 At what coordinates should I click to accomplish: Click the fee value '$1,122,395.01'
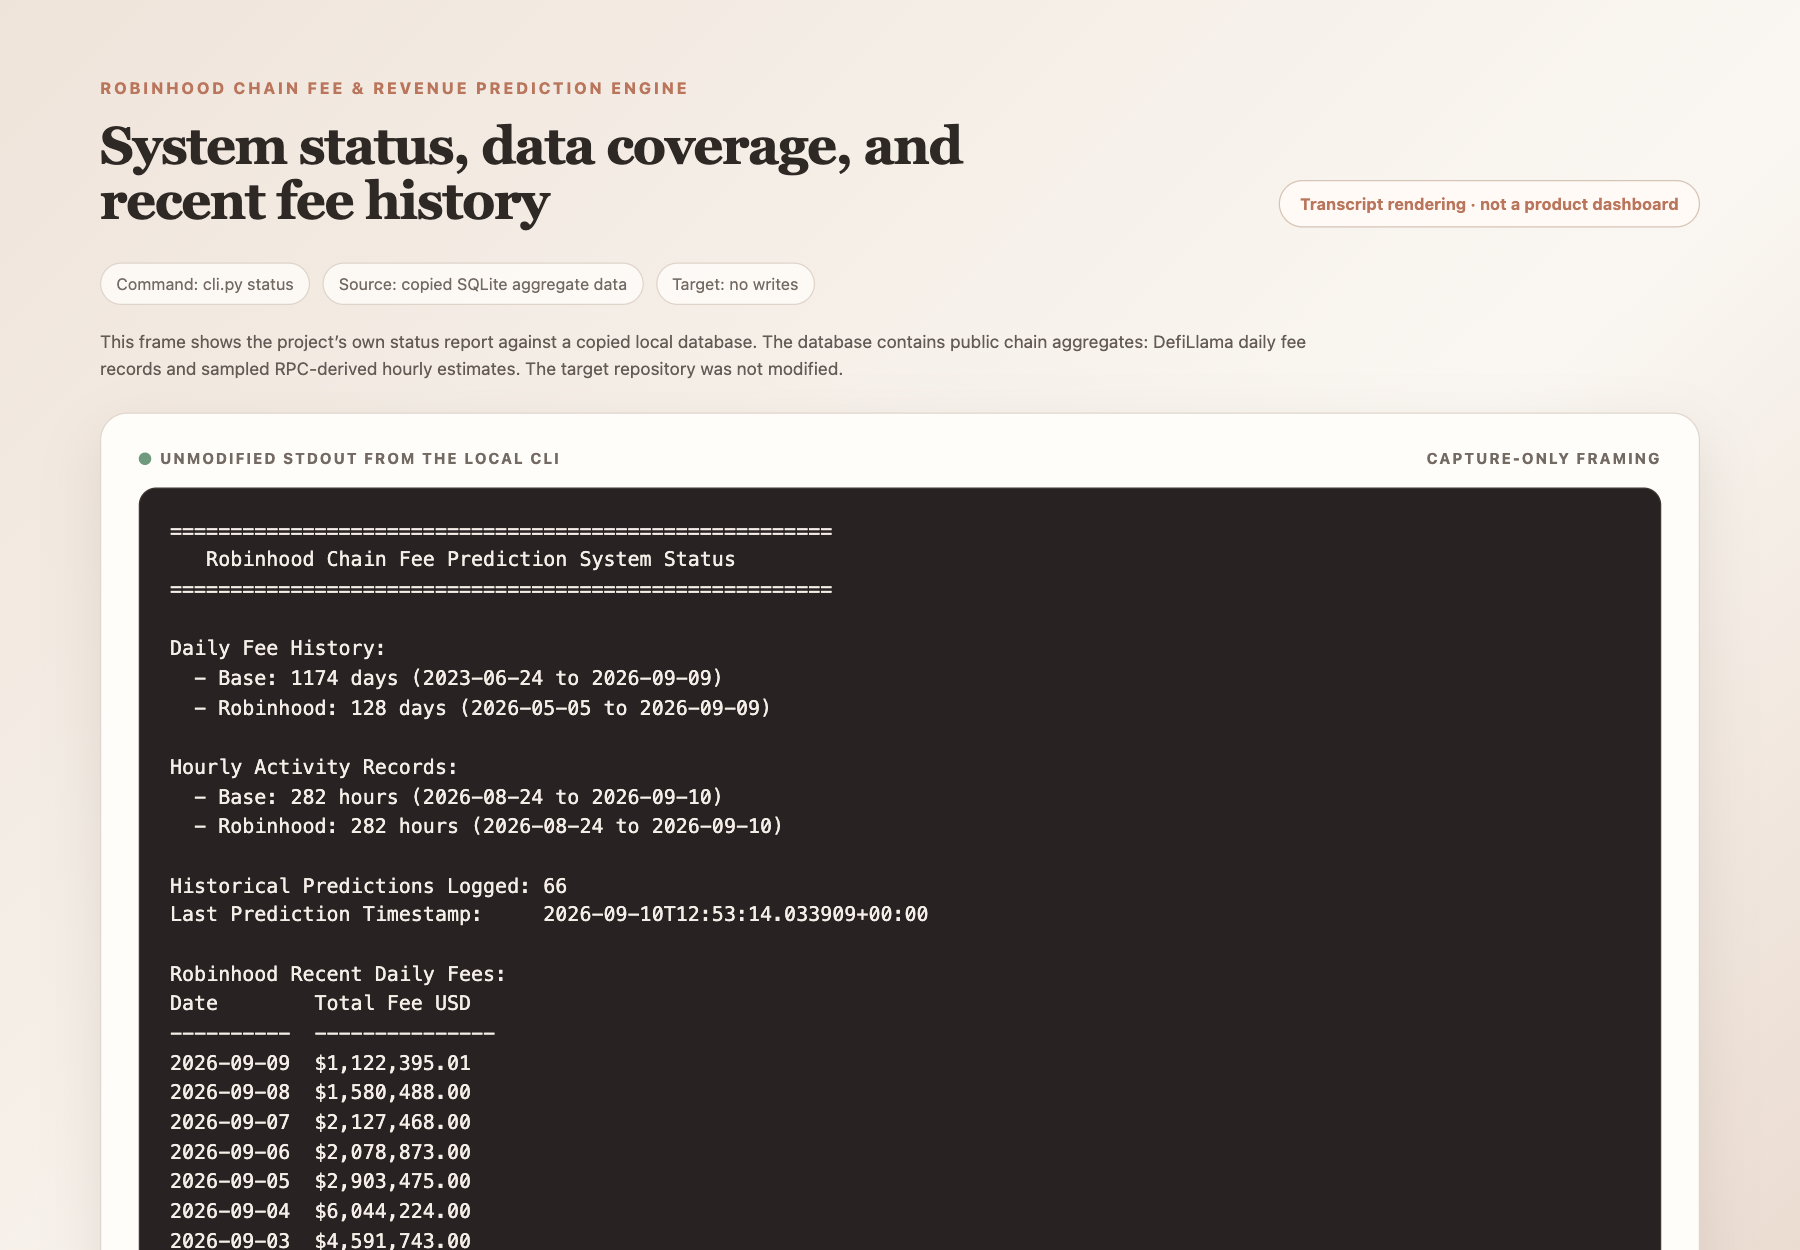tap(392, 1063)
